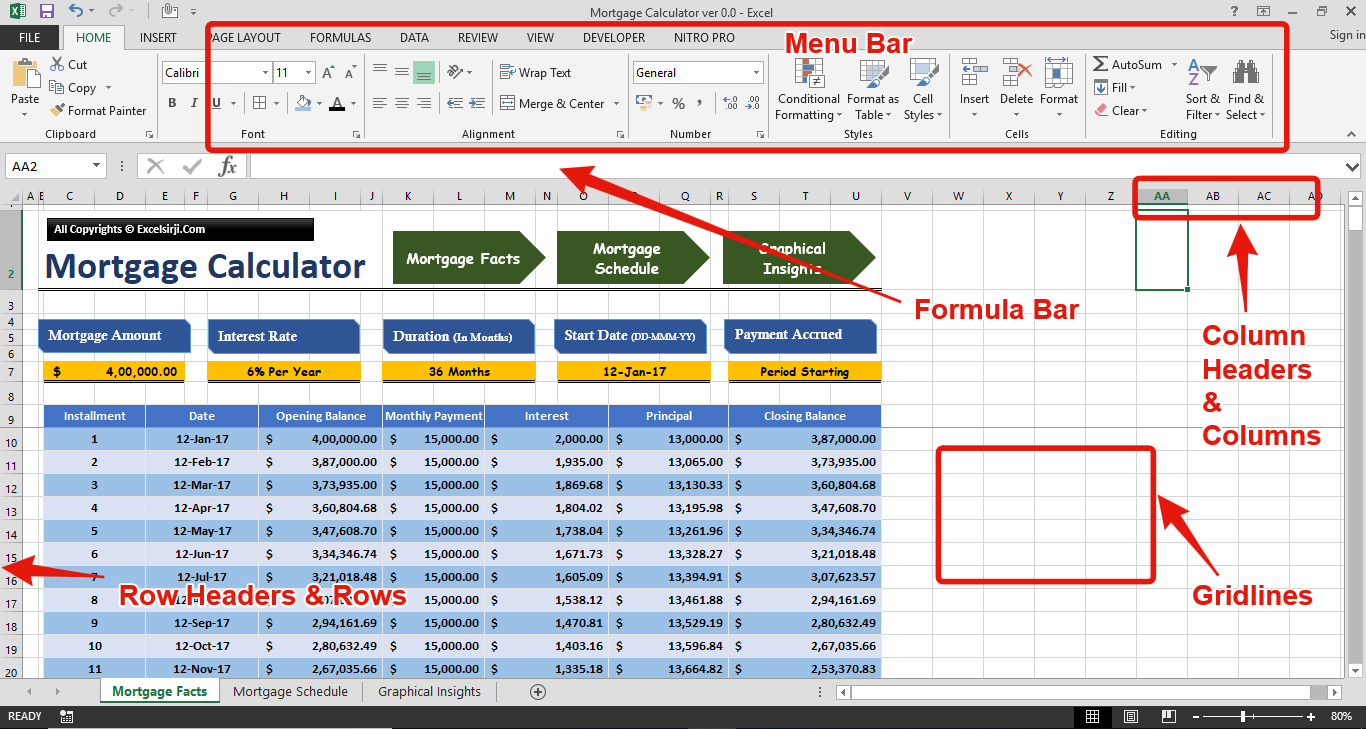Screen dimensions: 1366x729
Task: Switch to Page Break Preview icon
Action: tap(1167, 716)
